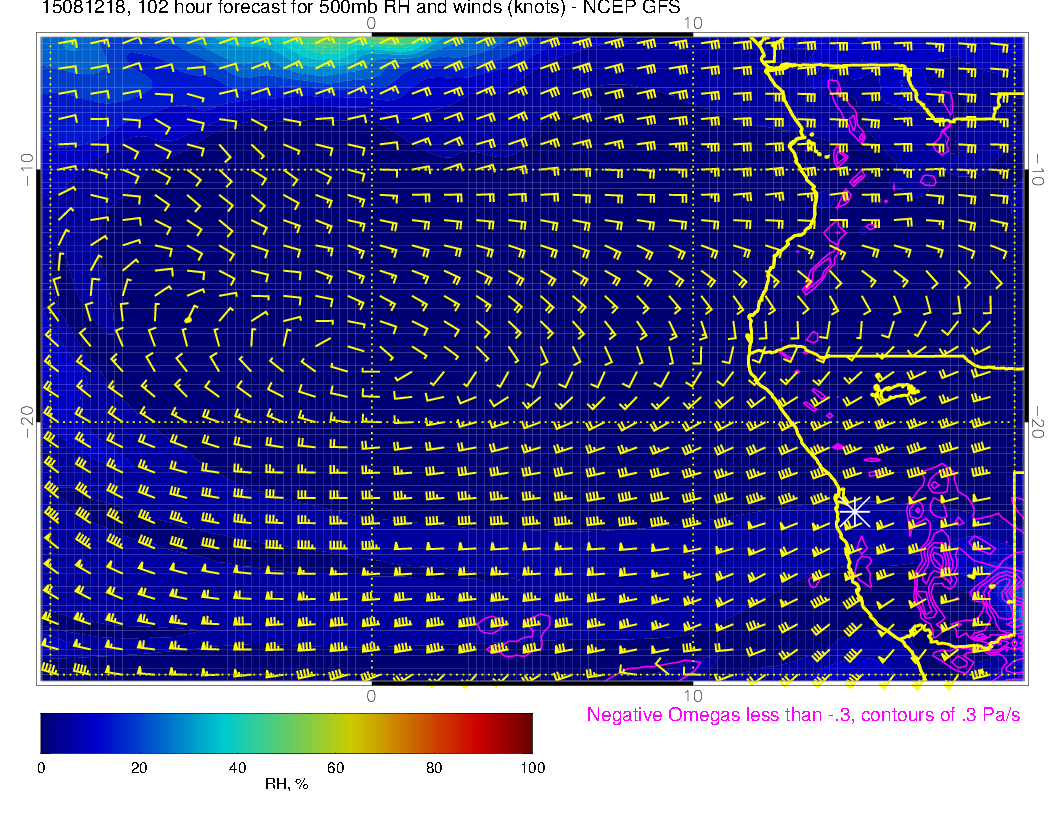Click the circular calm-wind center marker
The width and height of the screenshot is (1056, 816).
tap(188, 320)
